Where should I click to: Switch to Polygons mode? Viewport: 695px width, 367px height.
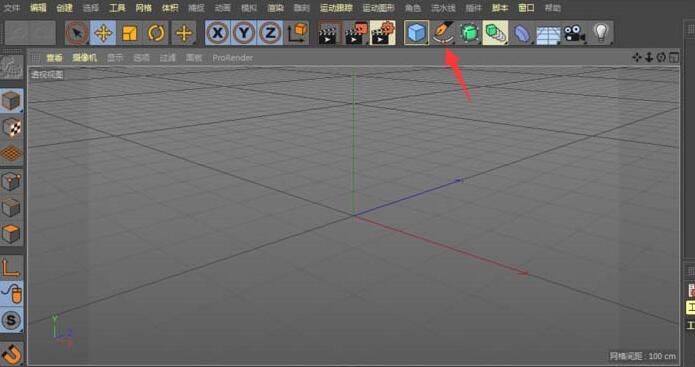click(x=12, y=234)
